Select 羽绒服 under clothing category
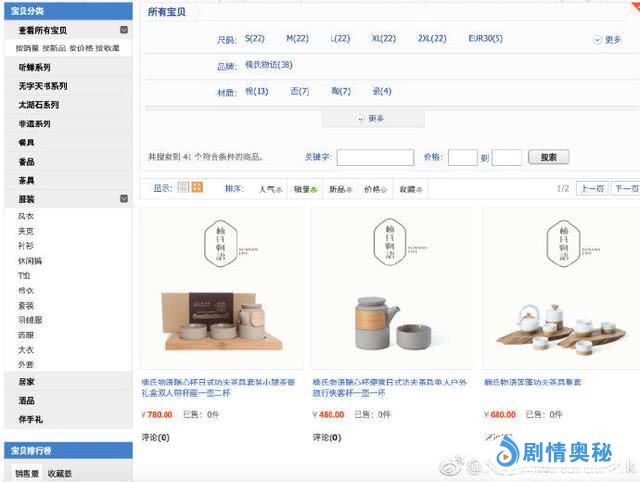Viewport: 640px width, 482px height. 29,321
